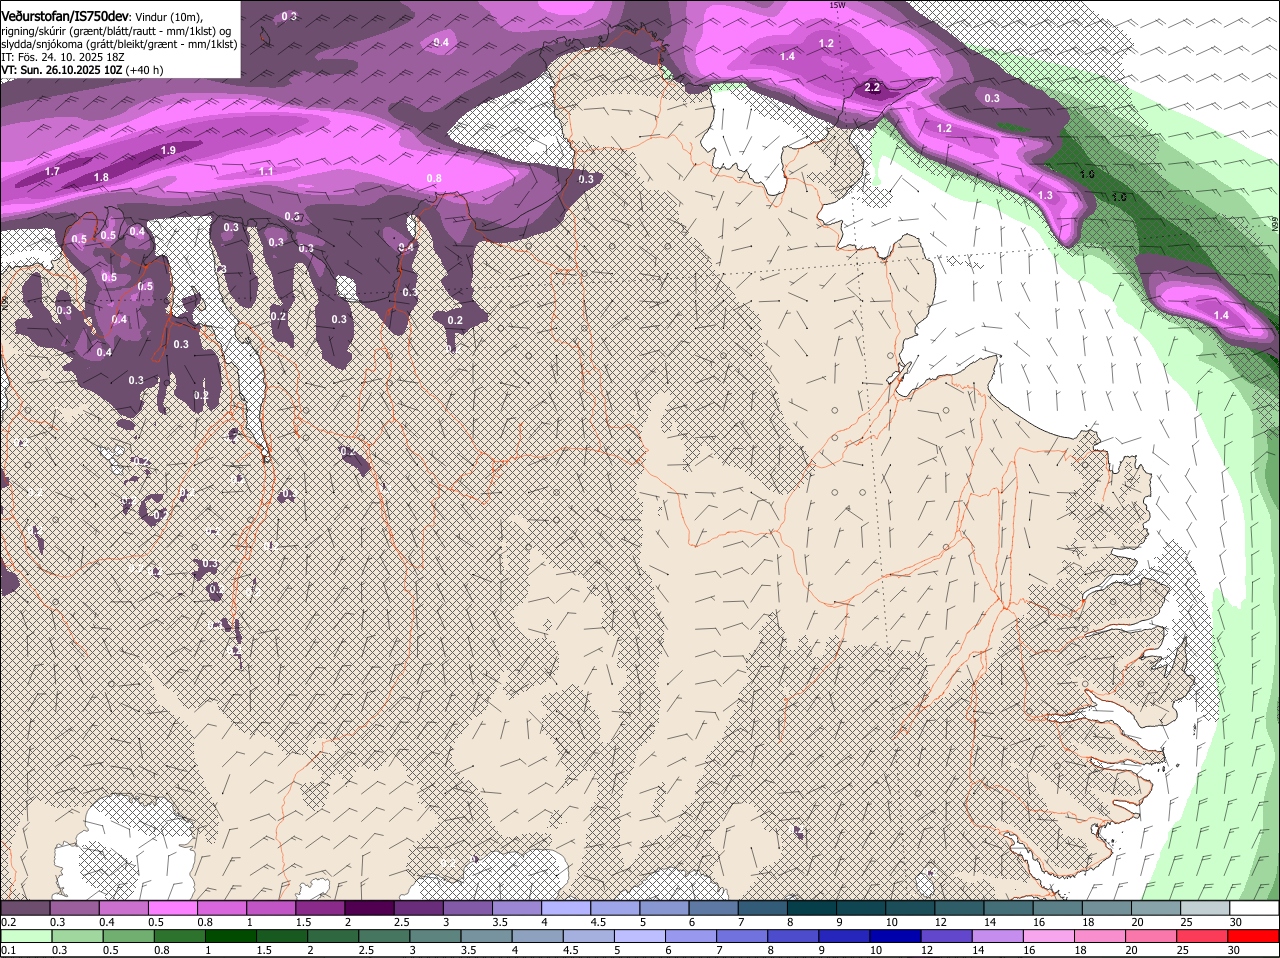Pick the pale mint 0.1–0.3 swatch in rain scale
The image size is (1280, 958).
pyautogui.click(x=27, y=936)
